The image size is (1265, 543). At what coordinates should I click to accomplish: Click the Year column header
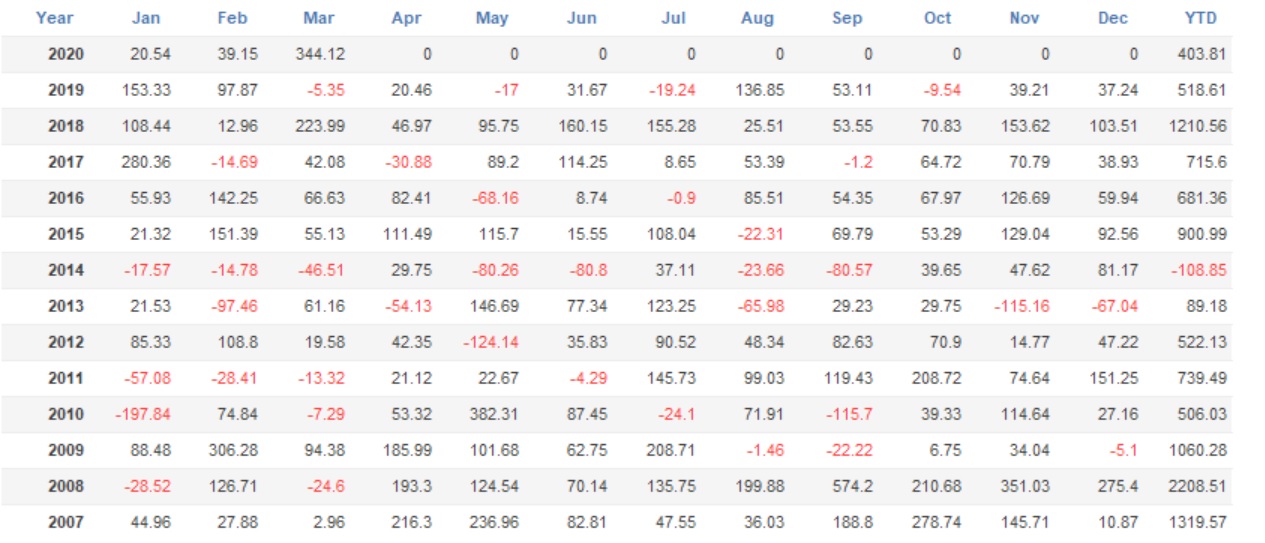tap(54, 18)
